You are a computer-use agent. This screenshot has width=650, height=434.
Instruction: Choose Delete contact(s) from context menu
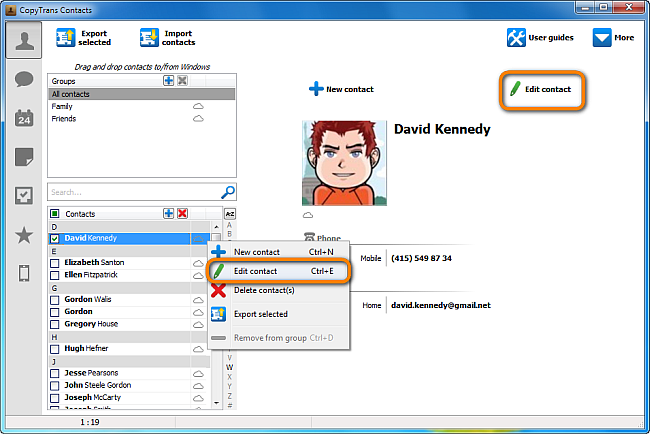click(278, 291)
